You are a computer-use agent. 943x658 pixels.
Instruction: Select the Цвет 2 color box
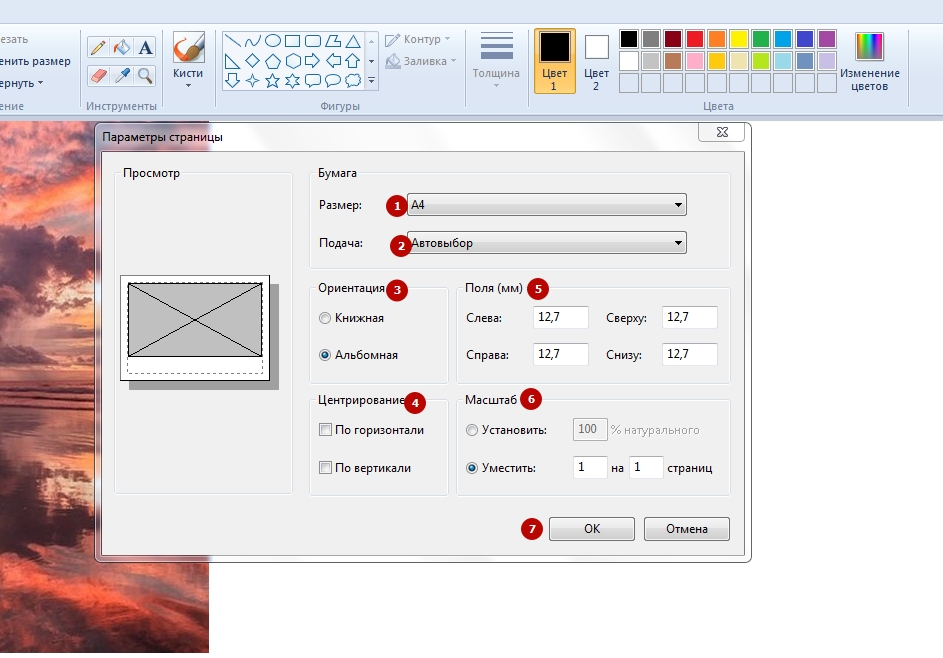click(x=597, y=59)
